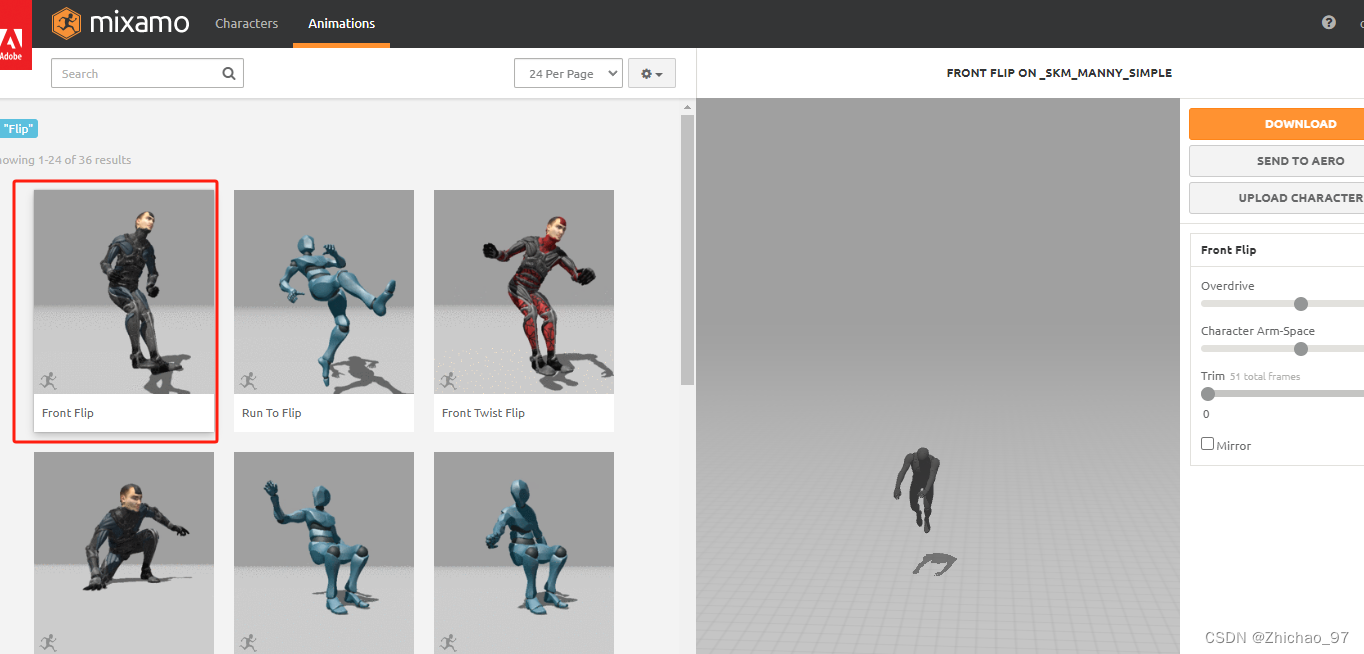This screenshot has width=1364, height=654.
Task: Switch to the Characters tab
Action: [x=247, y=23]
